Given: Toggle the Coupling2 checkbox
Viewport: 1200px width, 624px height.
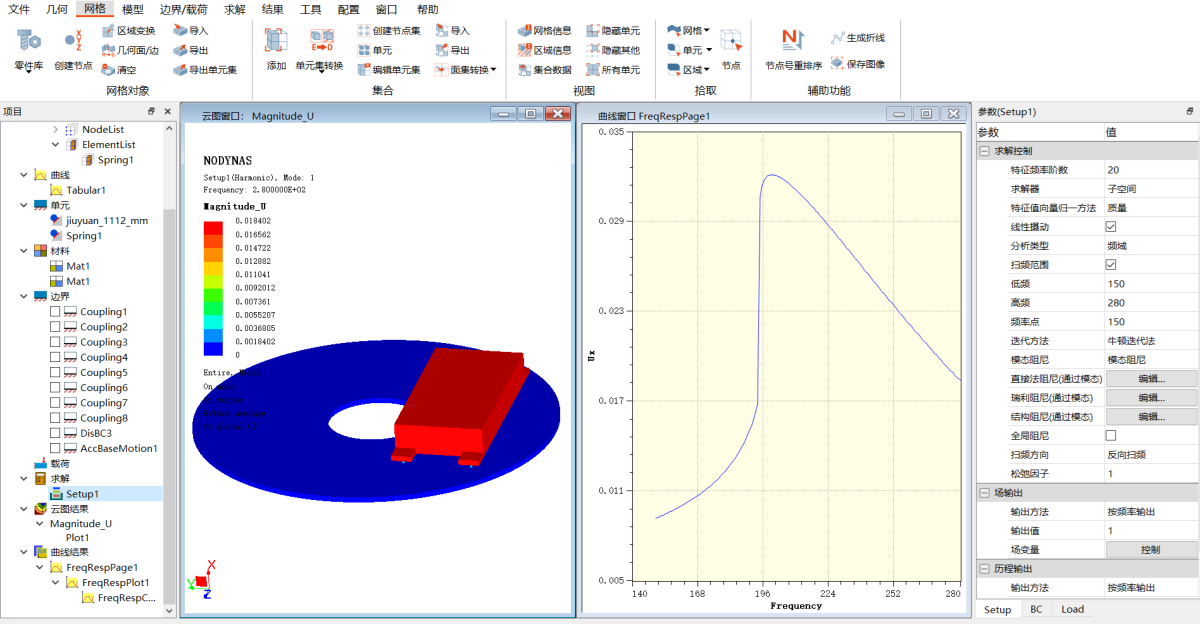Looking at the screenshot, I should [56, 327].
